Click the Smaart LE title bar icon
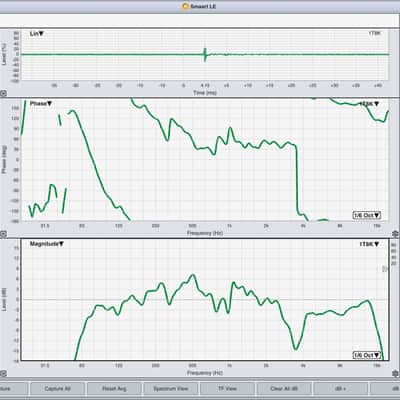 [x=186, y=6]
